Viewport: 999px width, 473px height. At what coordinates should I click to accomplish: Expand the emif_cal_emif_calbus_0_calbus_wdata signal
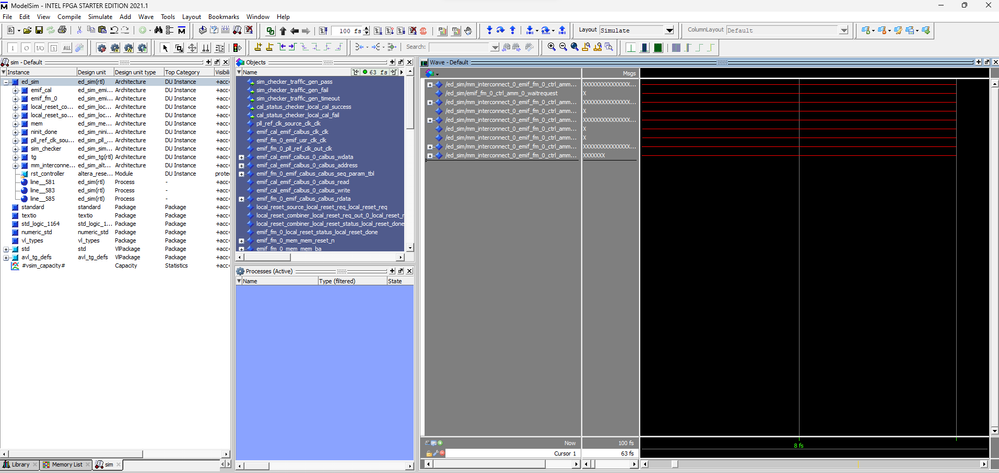pyautogui.click(x=242, y=157)
